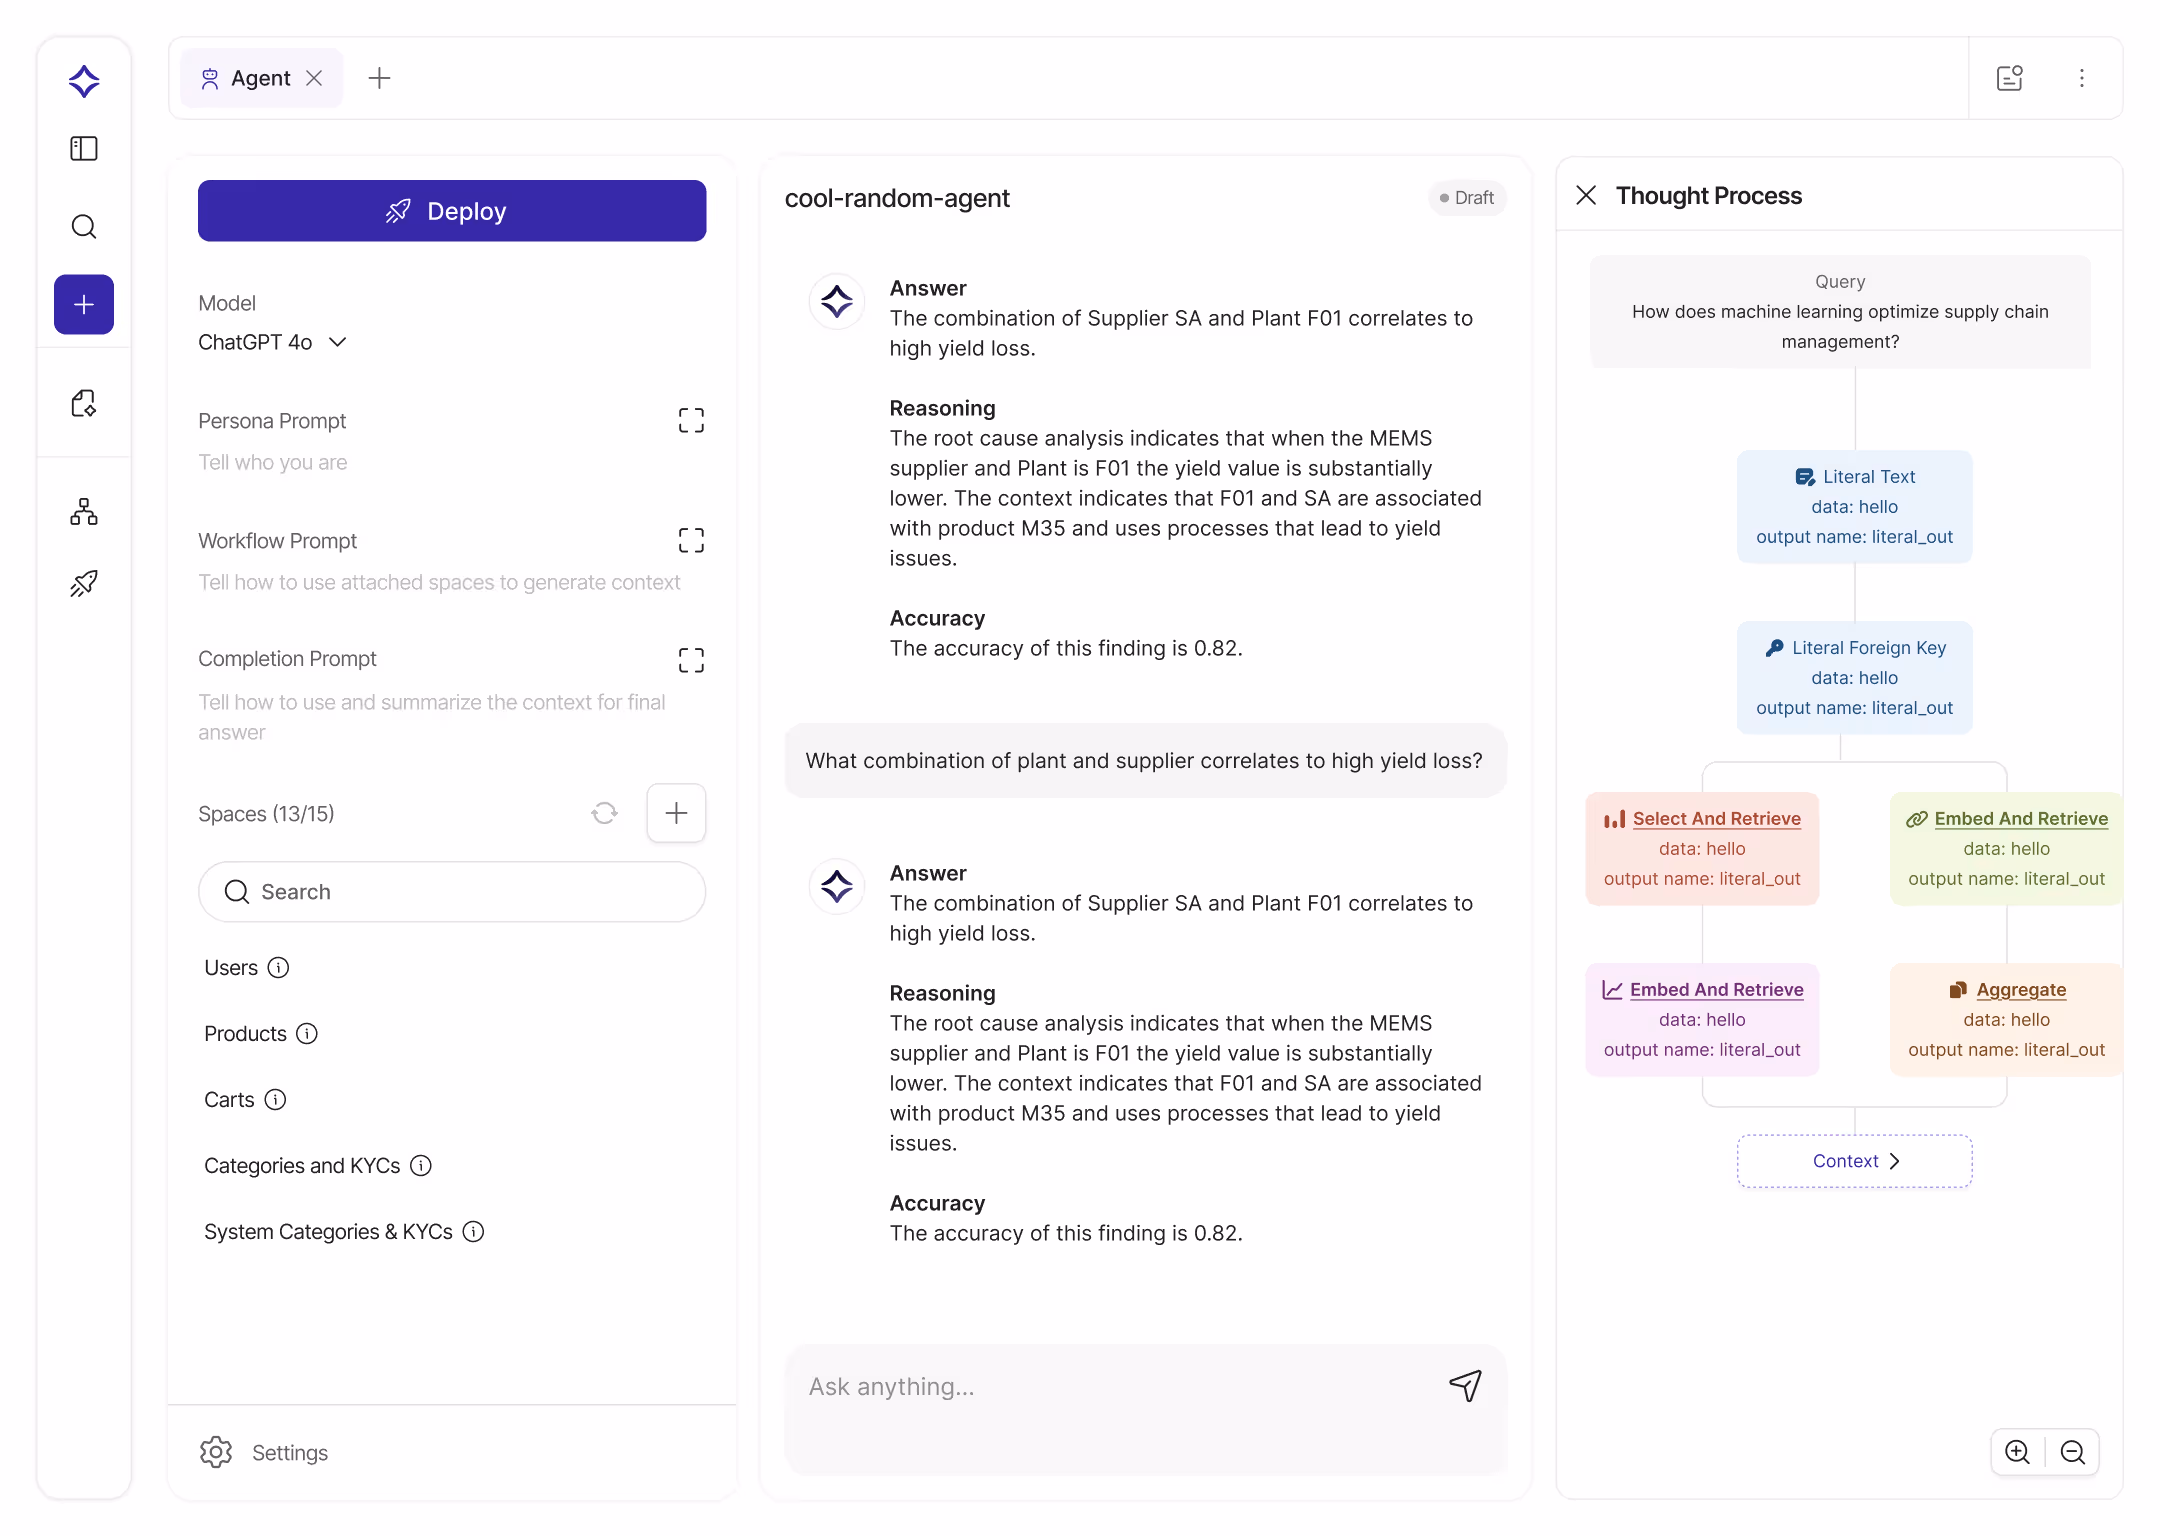The height and width of the screenshot is (1536, 2160).
Task: Show info tooltip for Products space
Action: click(307, 1033)
